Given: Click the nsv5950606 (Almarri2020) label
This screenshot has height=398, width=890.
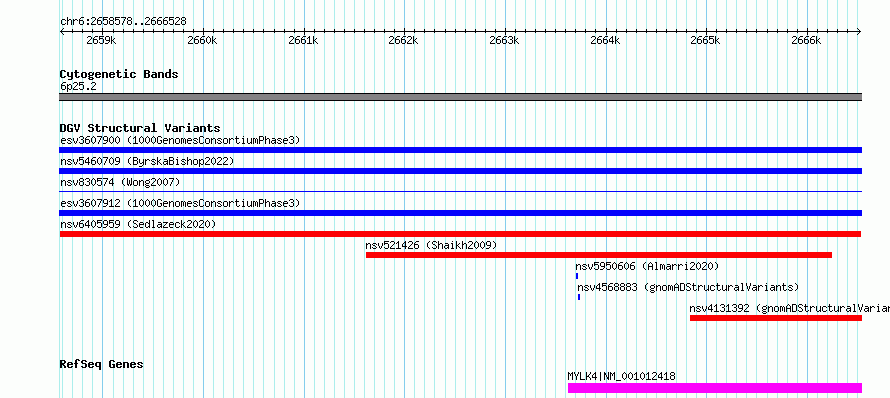Looking at the screenshot, I should (647, 266).
